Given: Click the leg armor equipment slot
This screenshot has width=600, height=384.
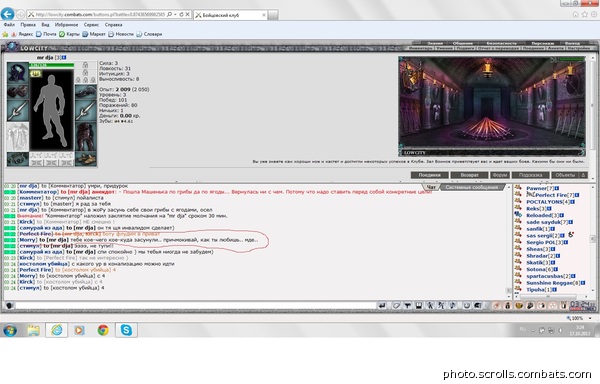Looking at the screenshot, I should pos(86,137).
